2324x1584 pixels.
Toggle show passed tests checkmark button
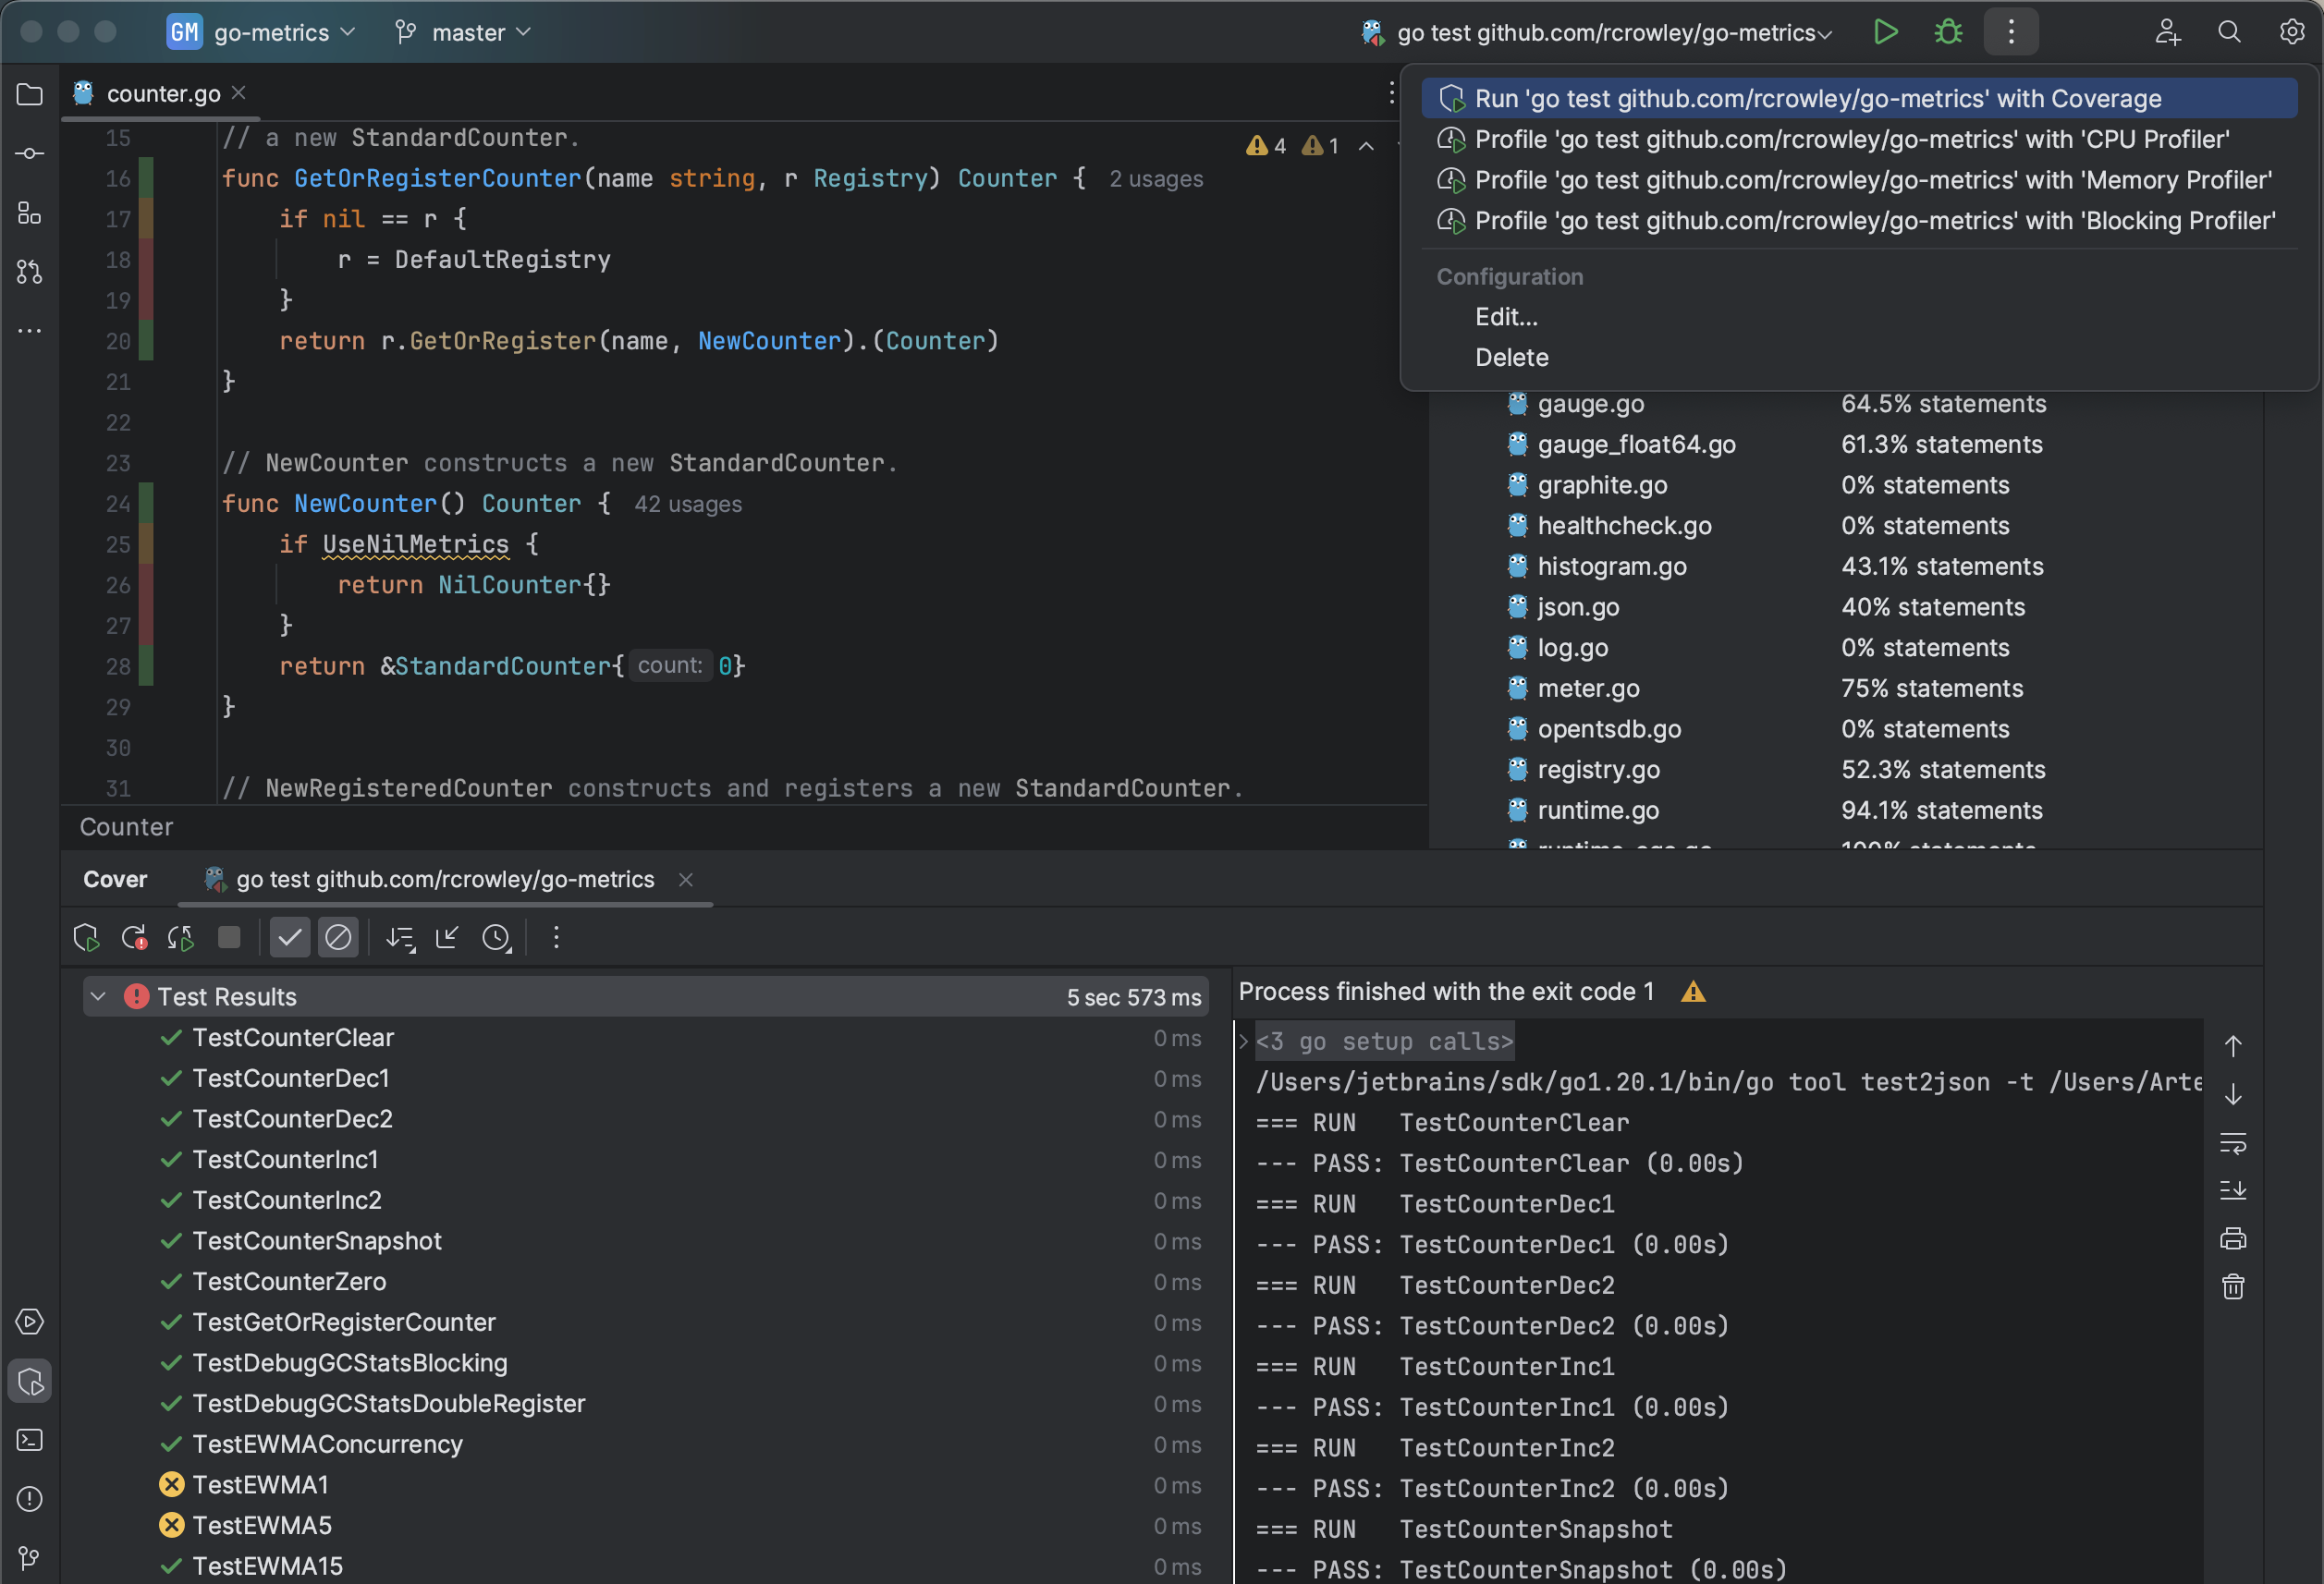(x=290, y=937)
